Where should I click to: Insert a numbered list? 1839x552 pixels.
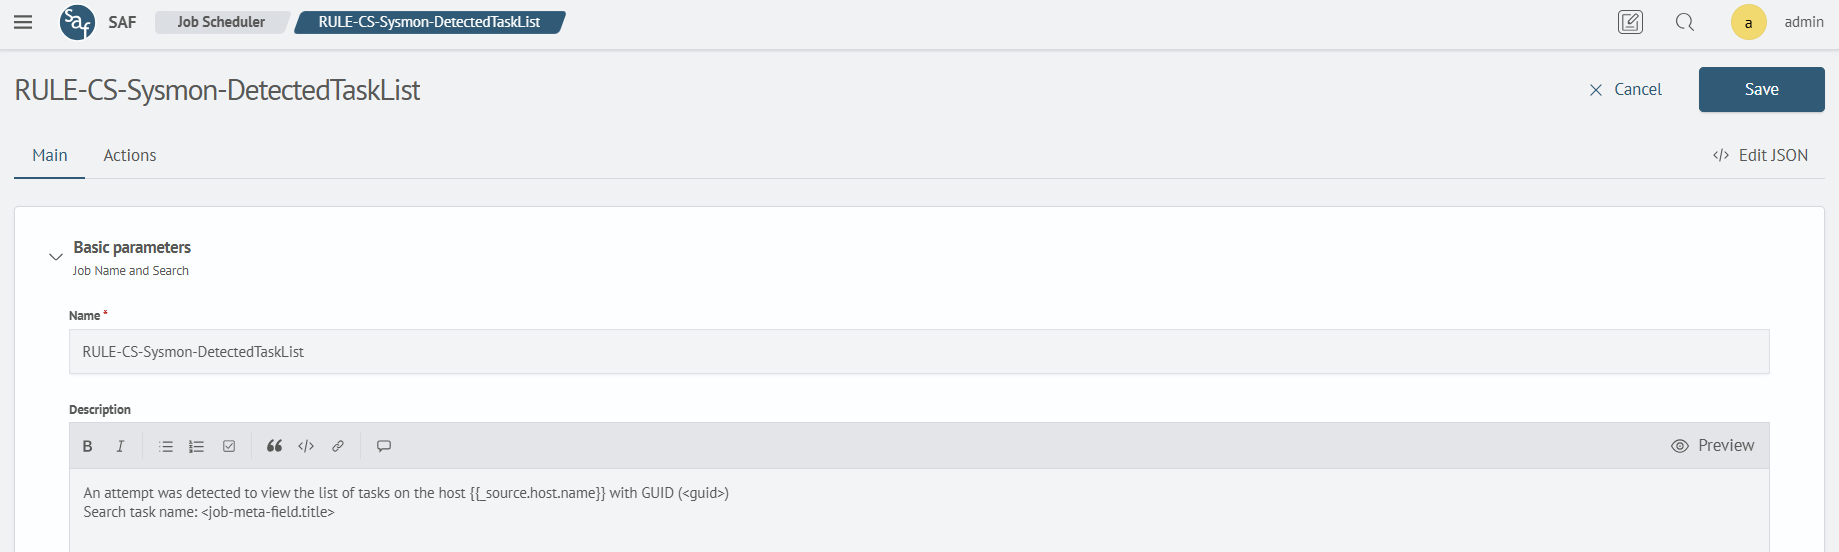pos(197,446)
